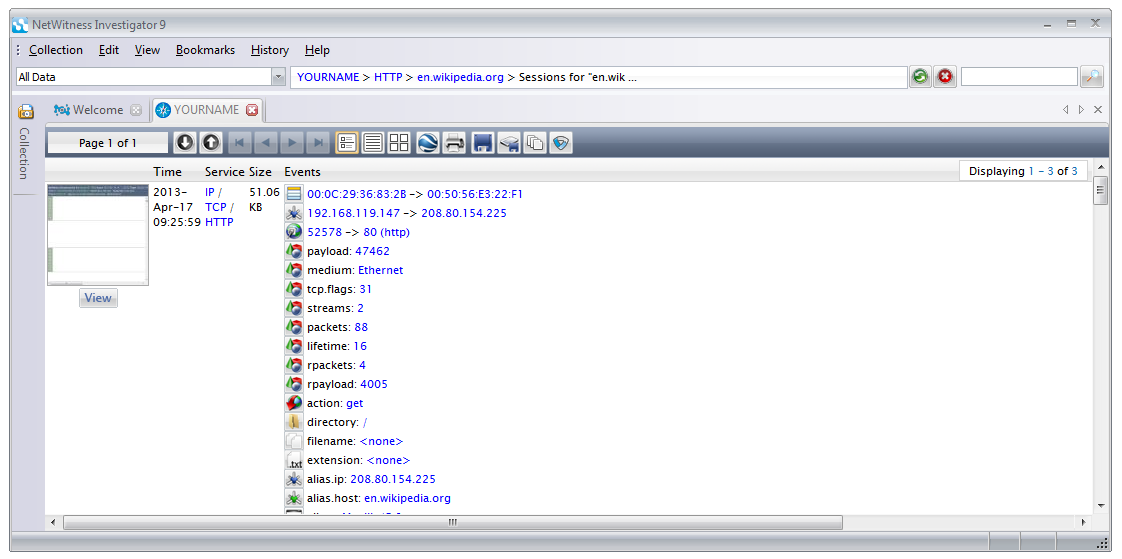This screenshot has height=559, width=1122.
Task: Open the View menu
Action: pyautogui.click(x=147, y=50)
